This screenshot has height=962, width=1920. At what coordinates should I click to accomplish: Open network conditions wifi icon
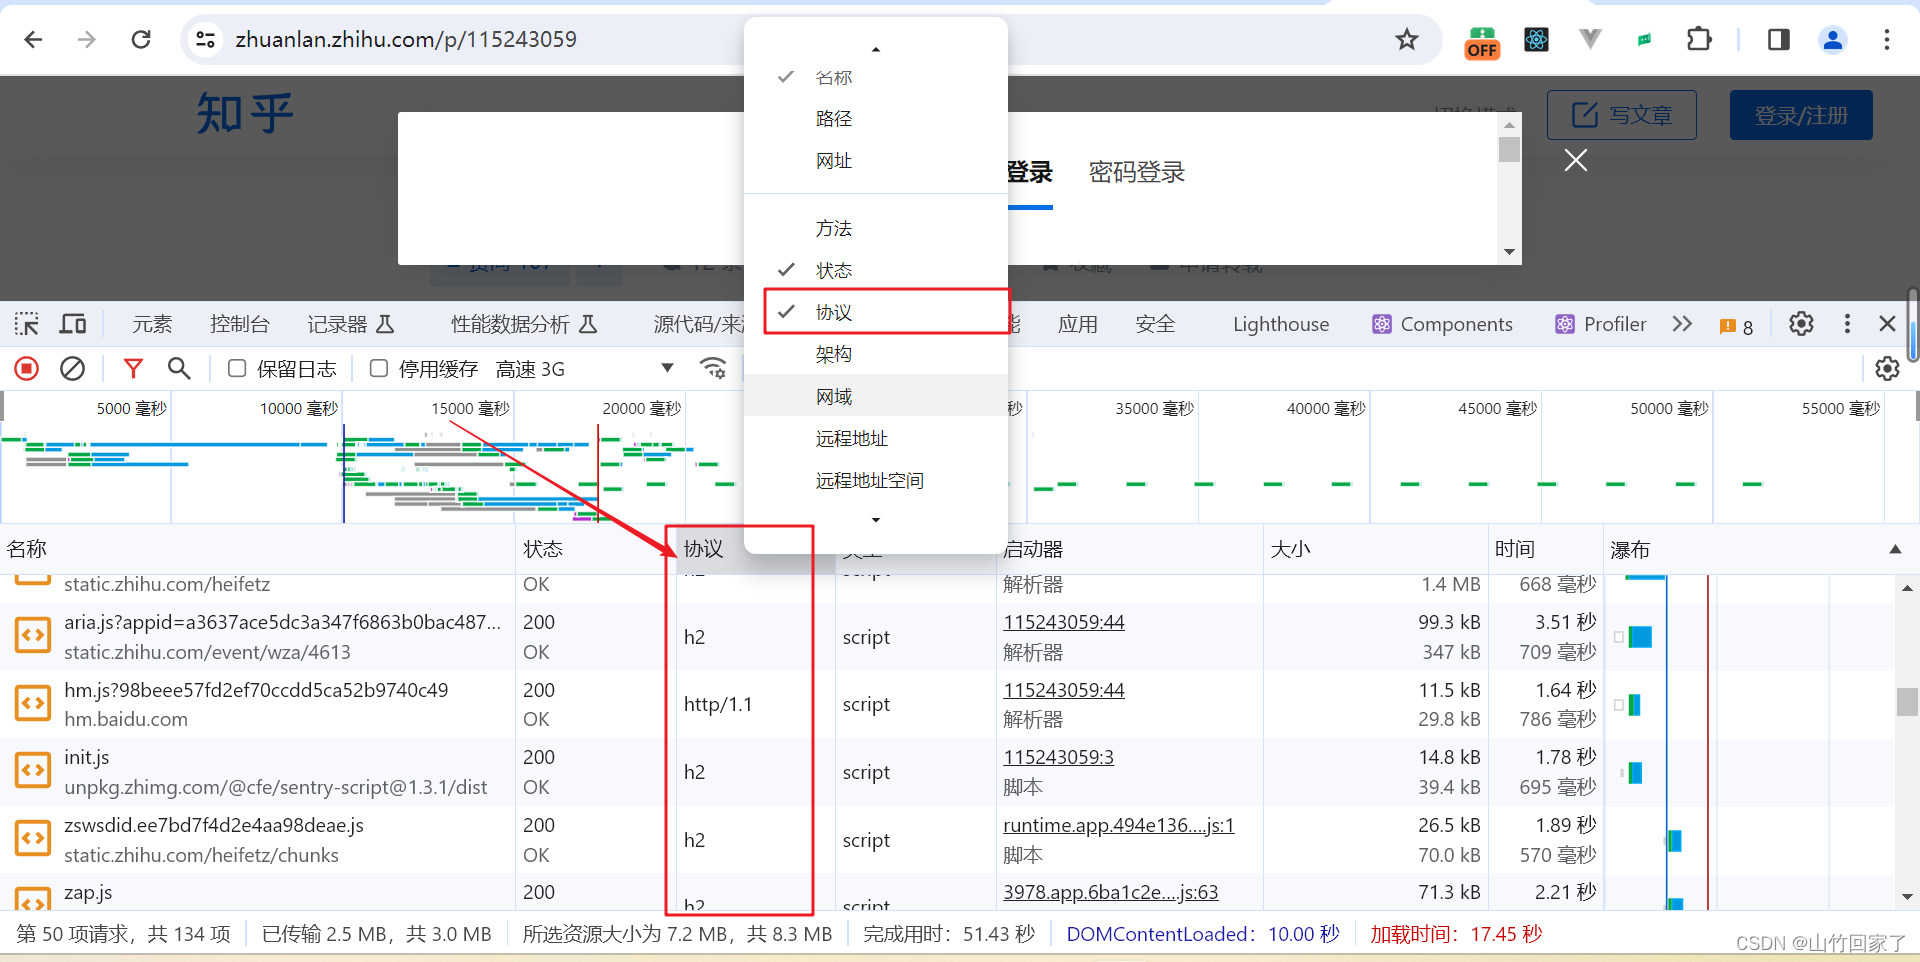click(x=713, y=368)
